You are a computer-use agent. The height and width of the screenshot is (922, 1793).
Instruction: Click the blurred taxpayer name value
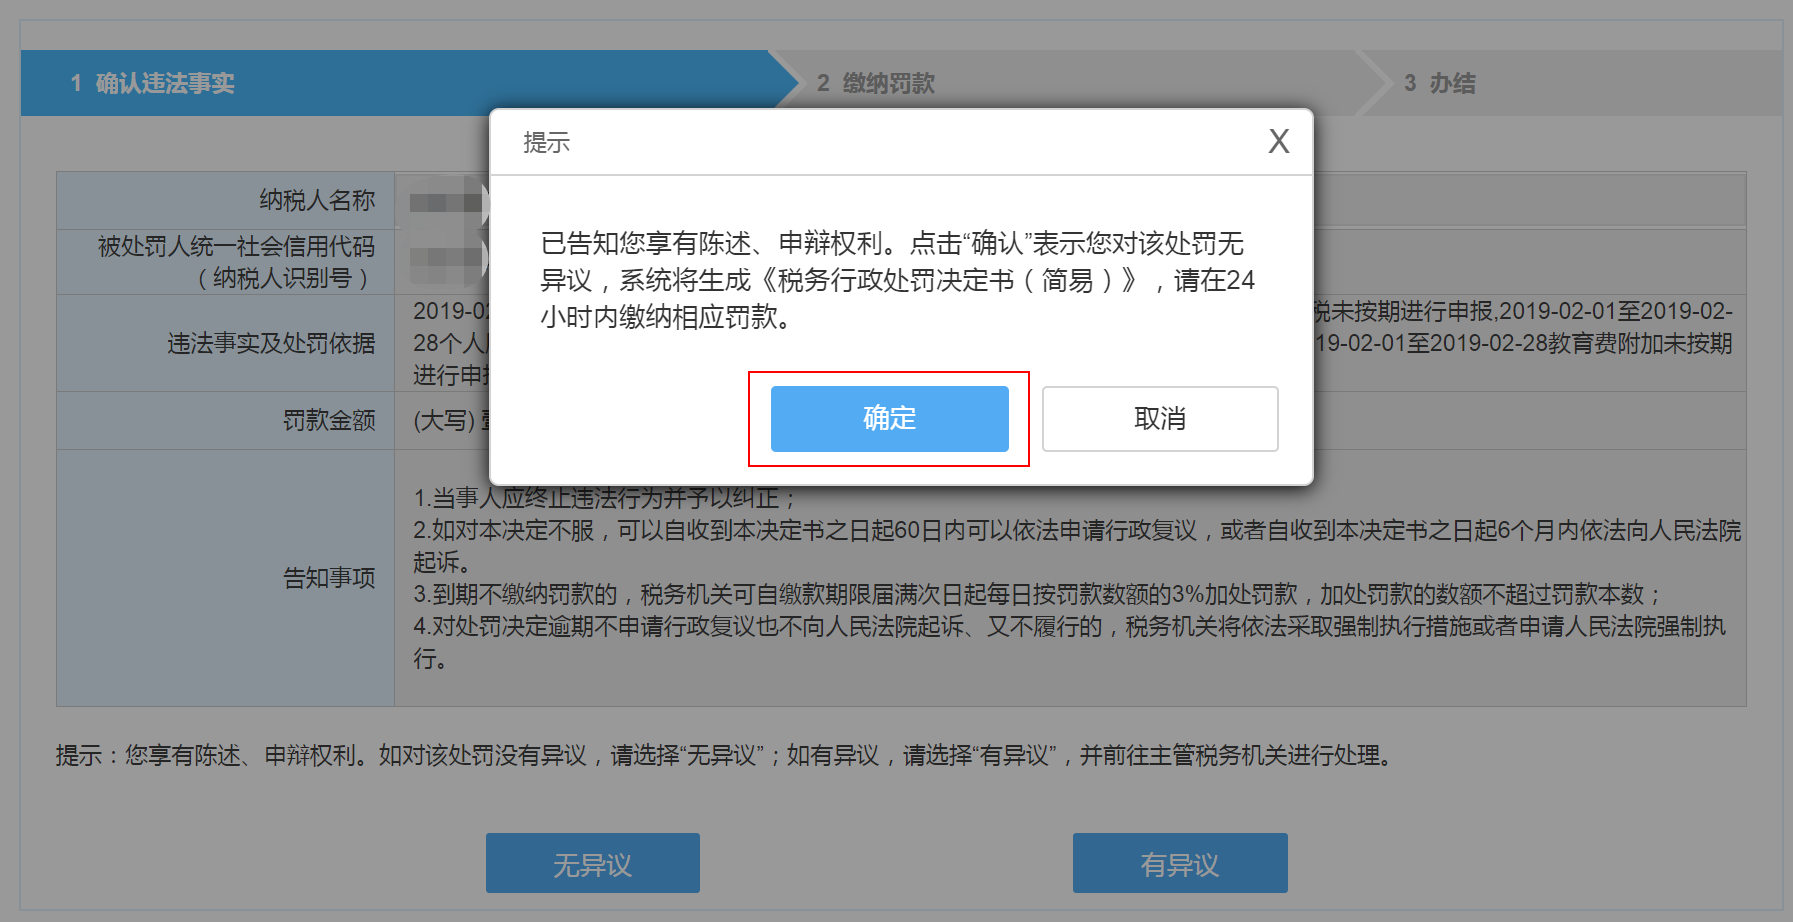click(x=447, y=201)
